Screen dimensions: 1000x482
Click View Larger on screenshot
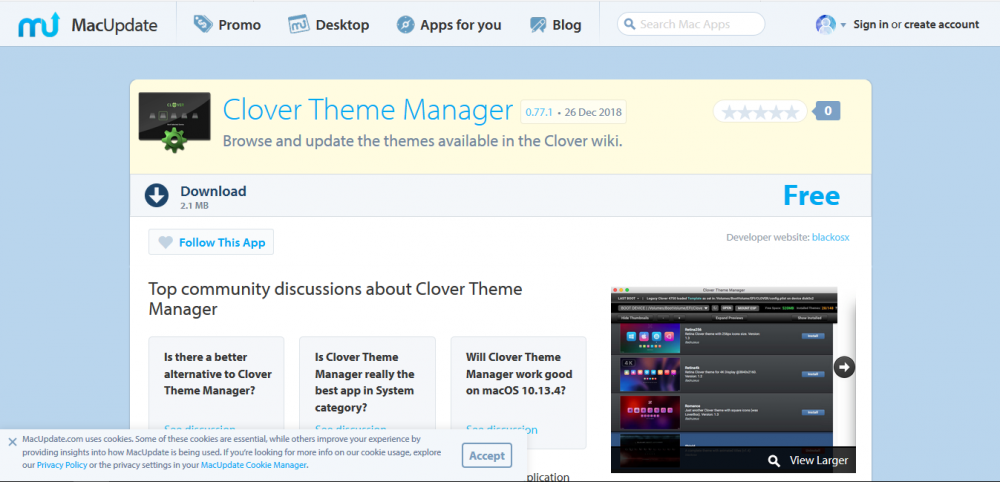(818, 460)
